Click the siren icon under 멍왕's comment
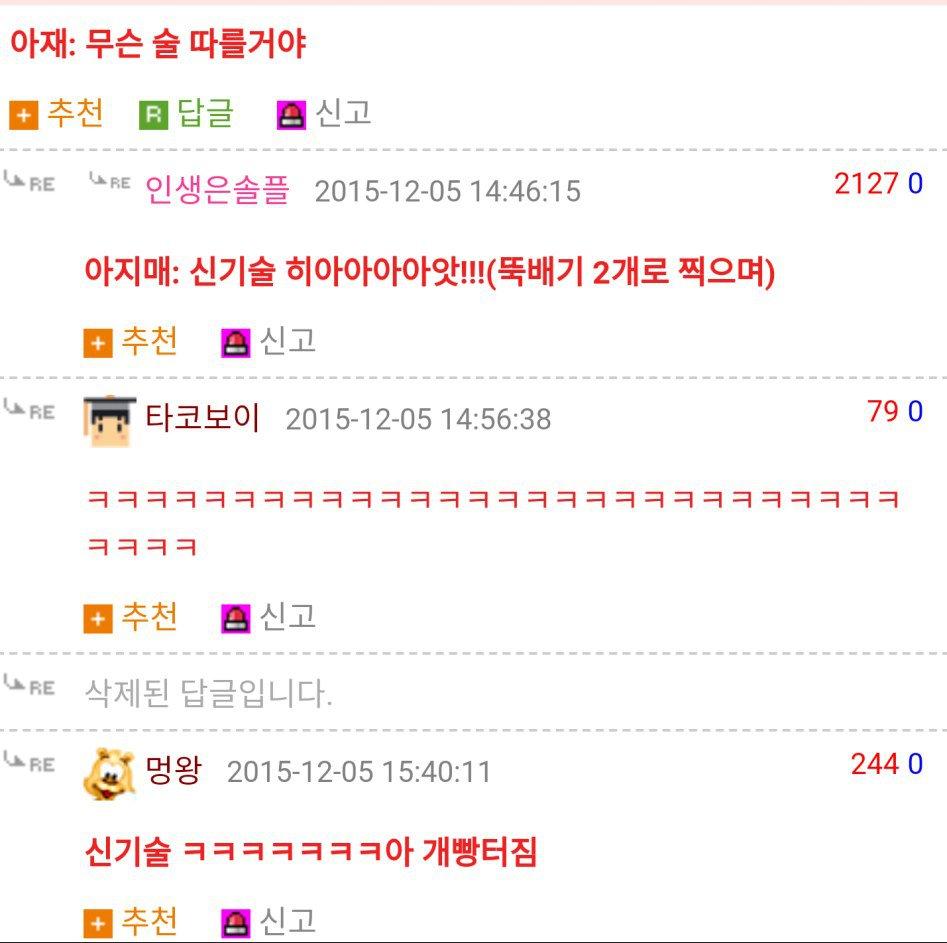 tap(236, 924)
